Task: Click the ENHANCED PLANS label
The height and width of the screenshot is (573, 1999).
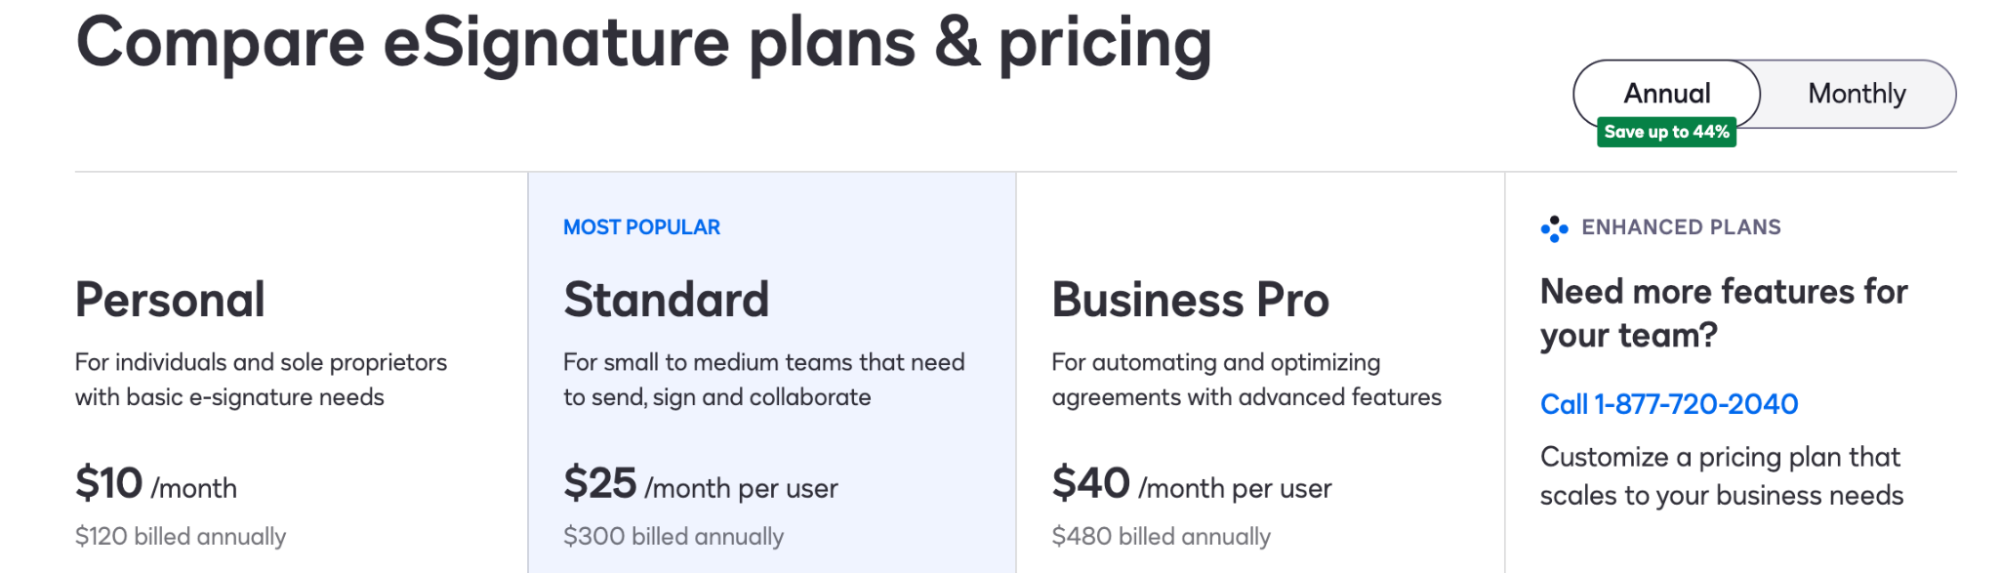Action: 1681,227
